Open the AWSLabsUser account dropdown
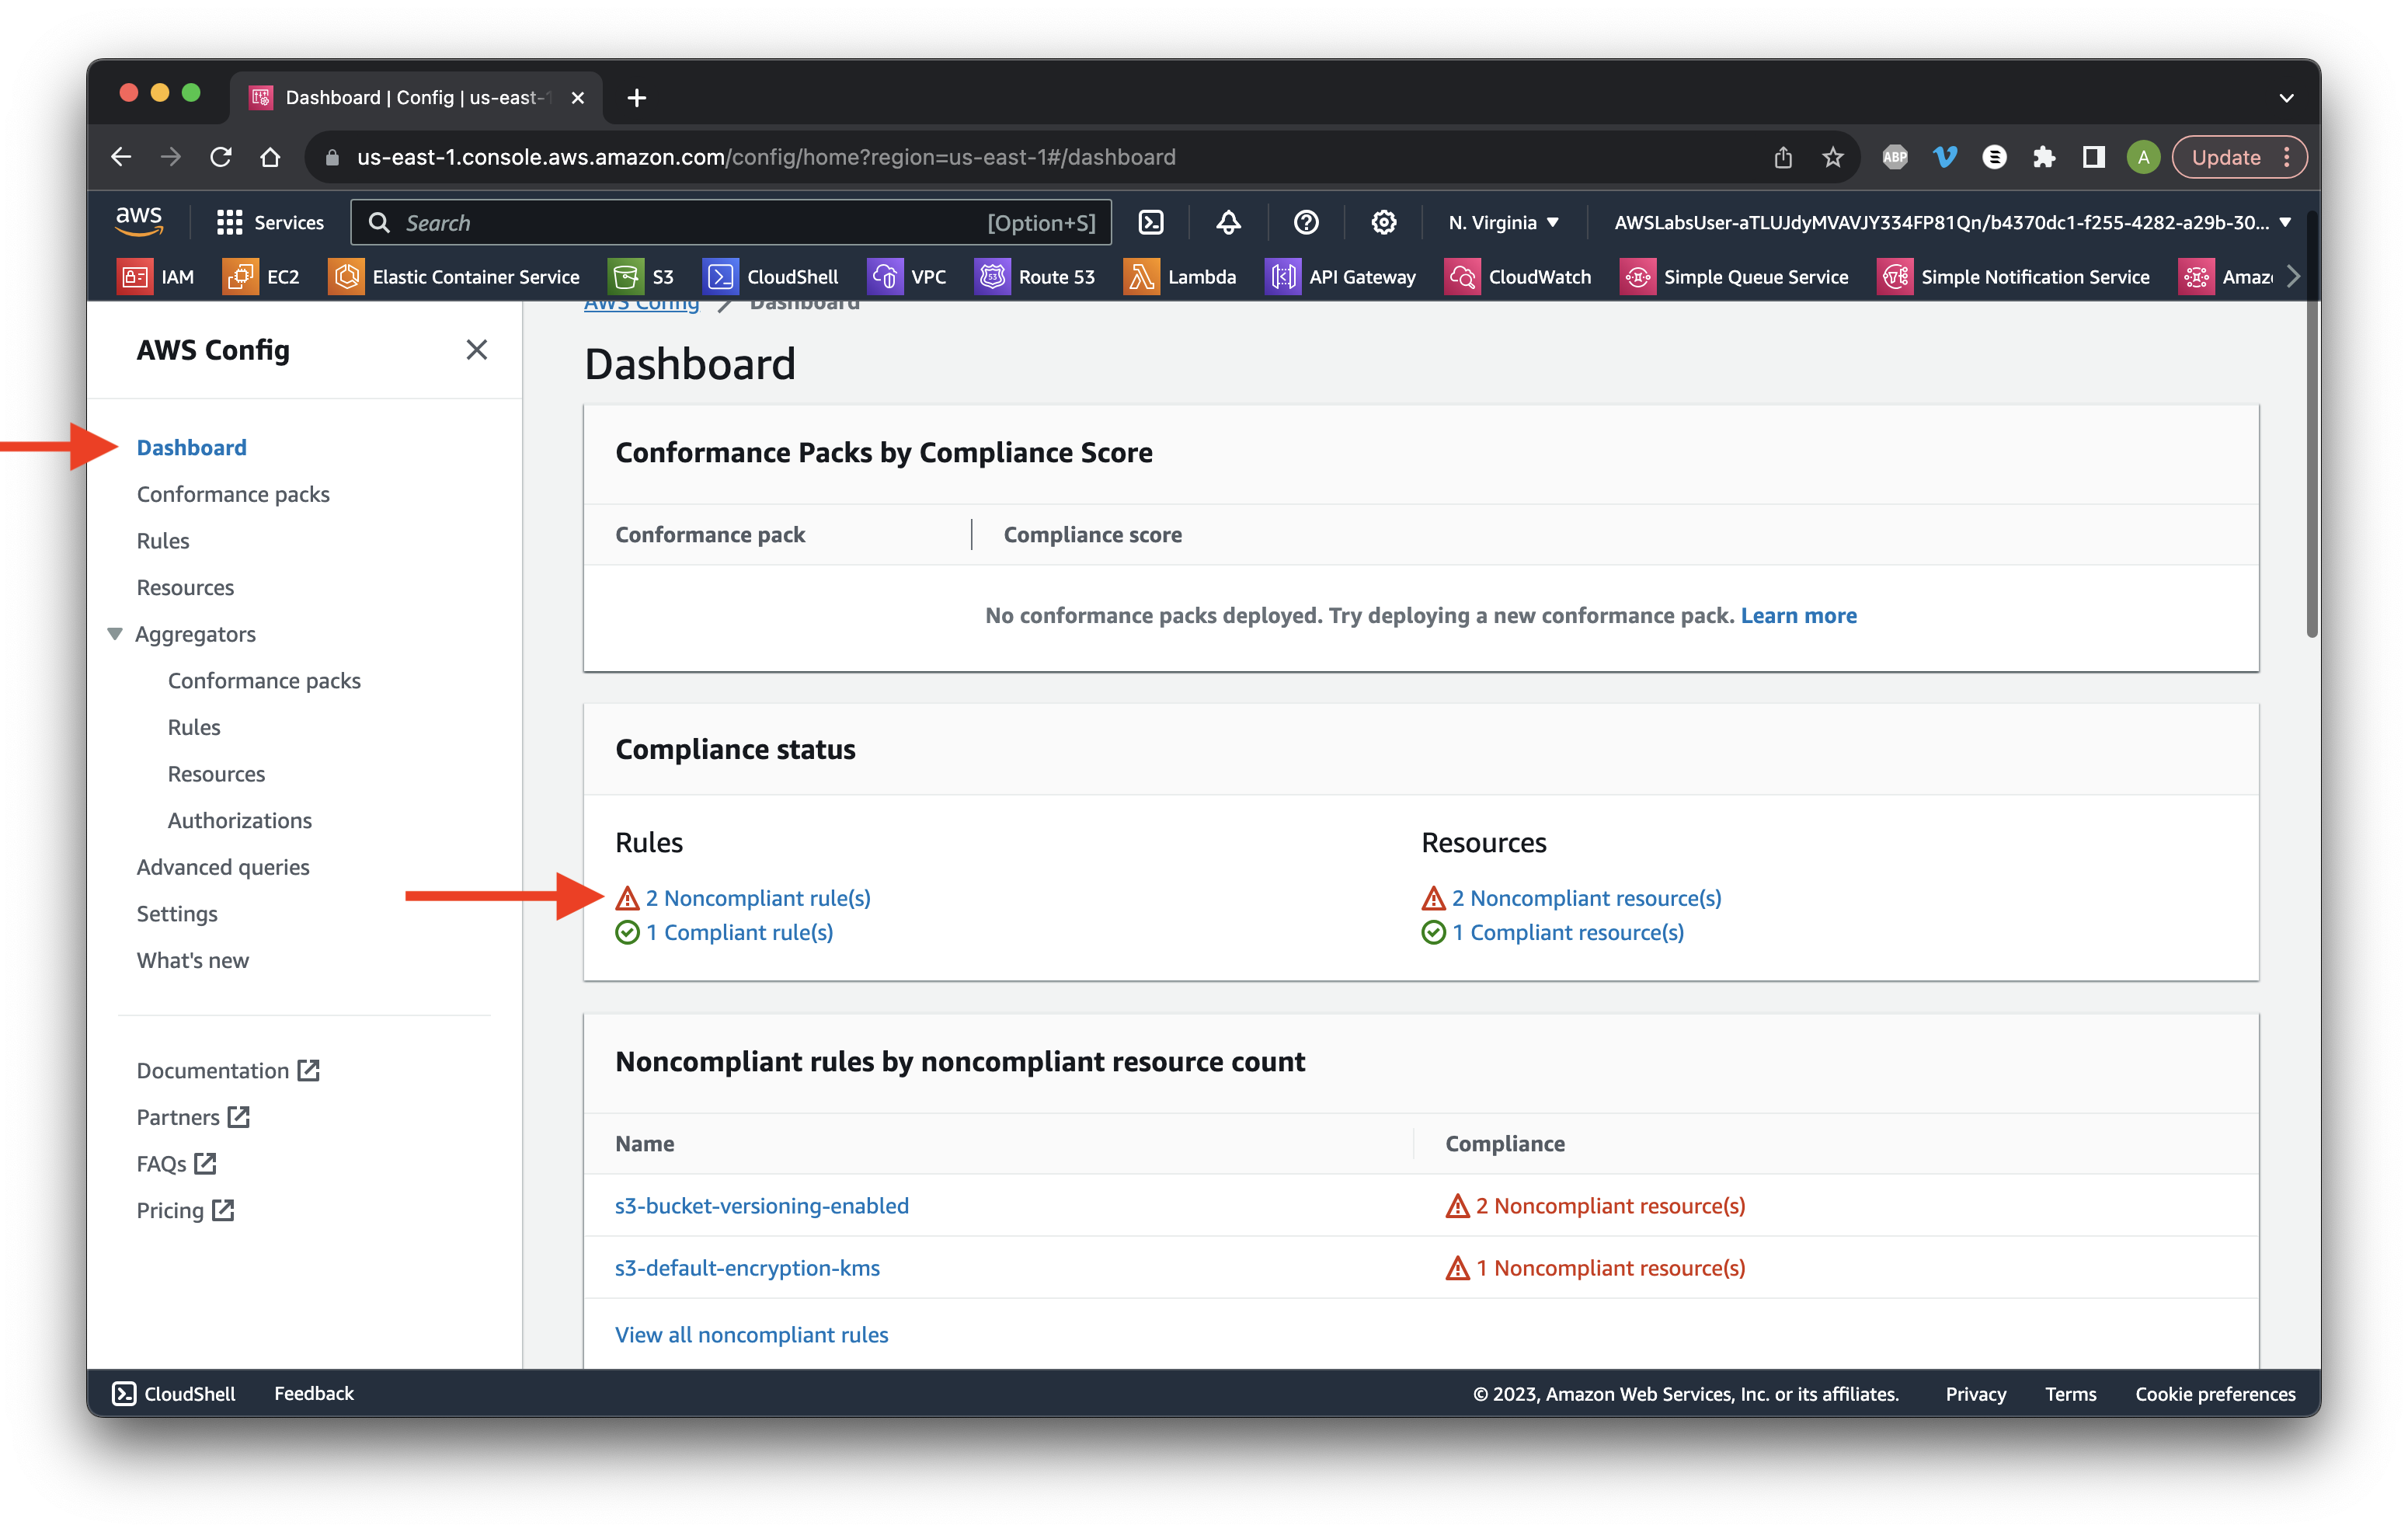Image resolution: width=2408 pixels, height=1532 pixels. (x=1952, y=222)
